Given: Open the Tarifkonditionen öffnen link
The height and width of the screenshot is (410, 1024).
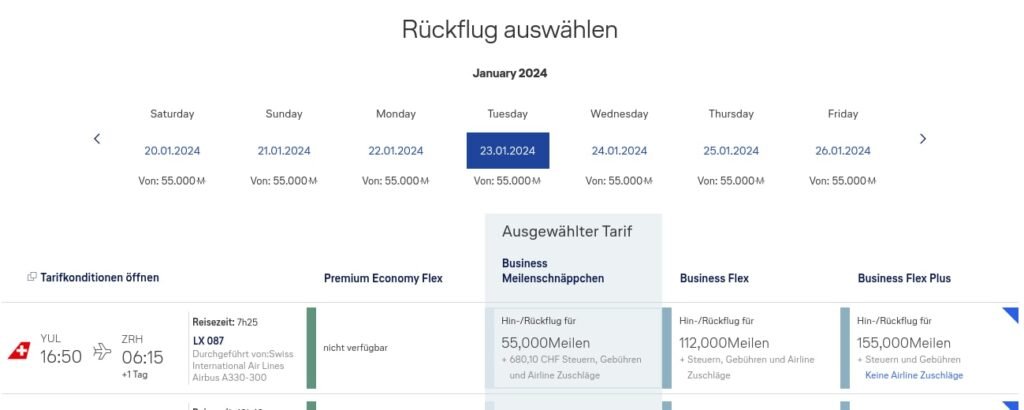Looking at the screenshot, I should coord(99,277).
